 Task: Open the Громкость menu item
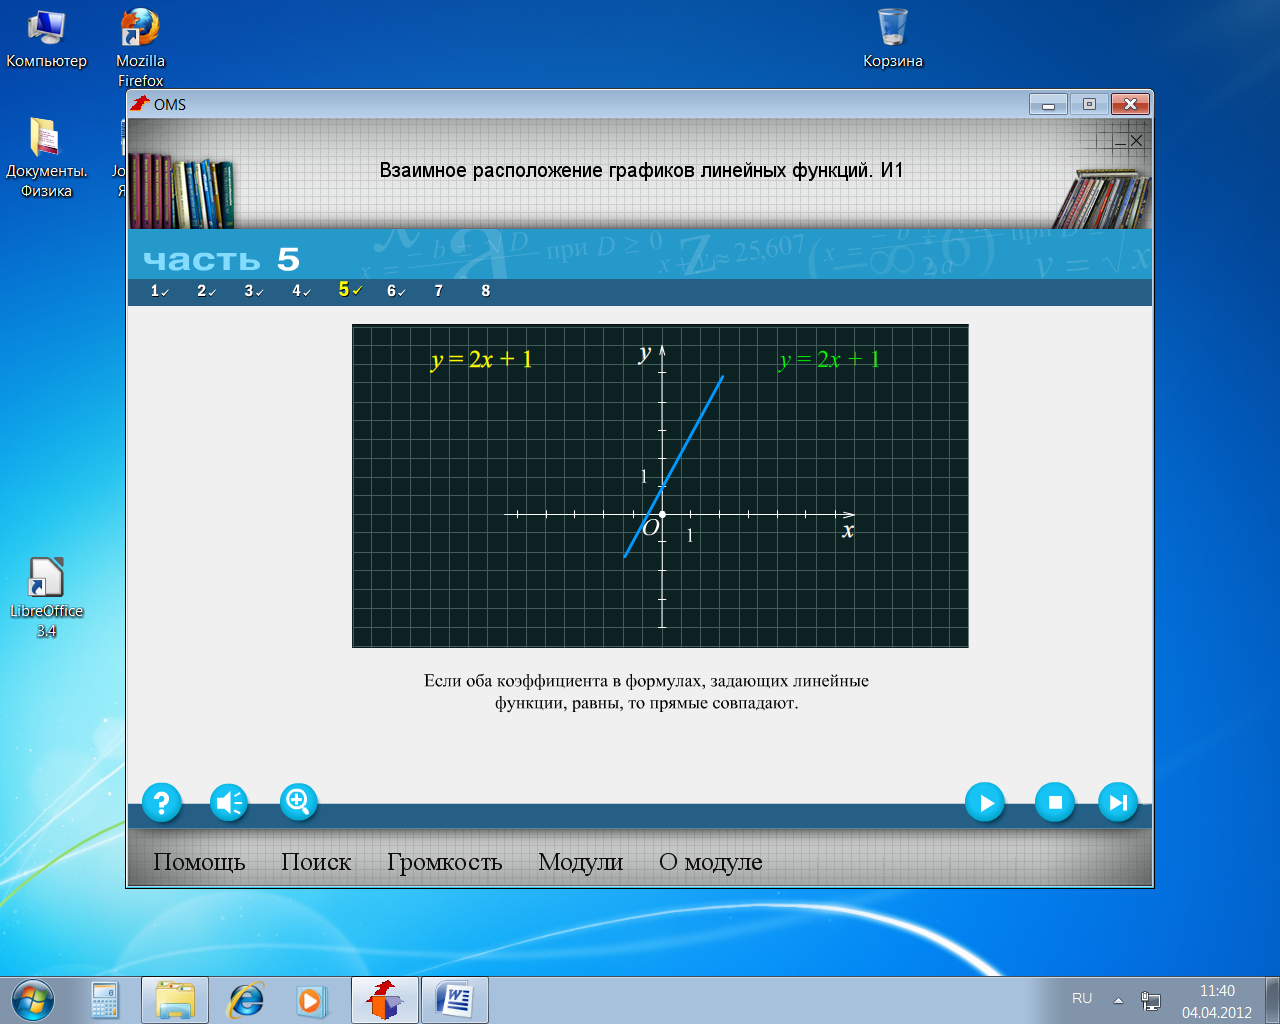444,862
